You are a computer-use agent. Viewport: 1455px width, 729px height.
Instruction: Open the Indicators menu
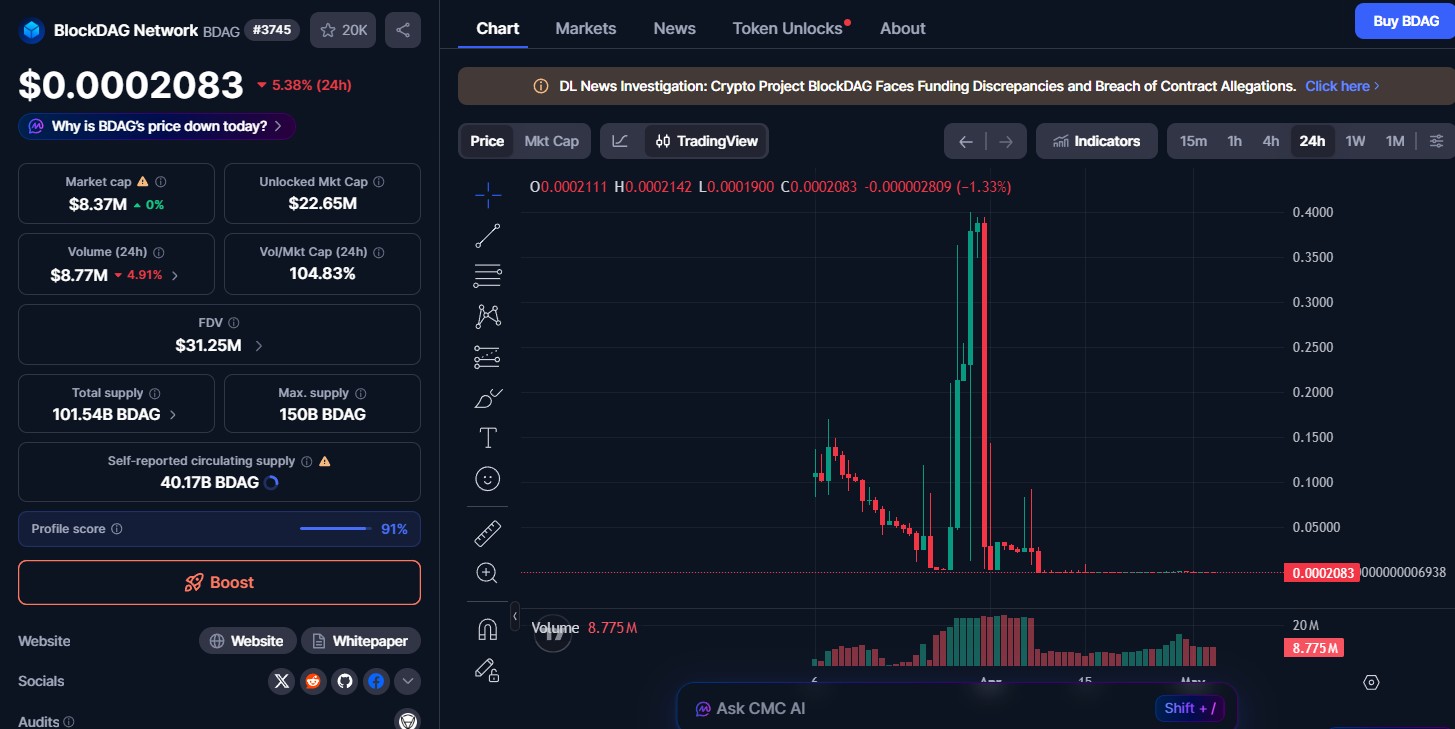(1096, 141)
